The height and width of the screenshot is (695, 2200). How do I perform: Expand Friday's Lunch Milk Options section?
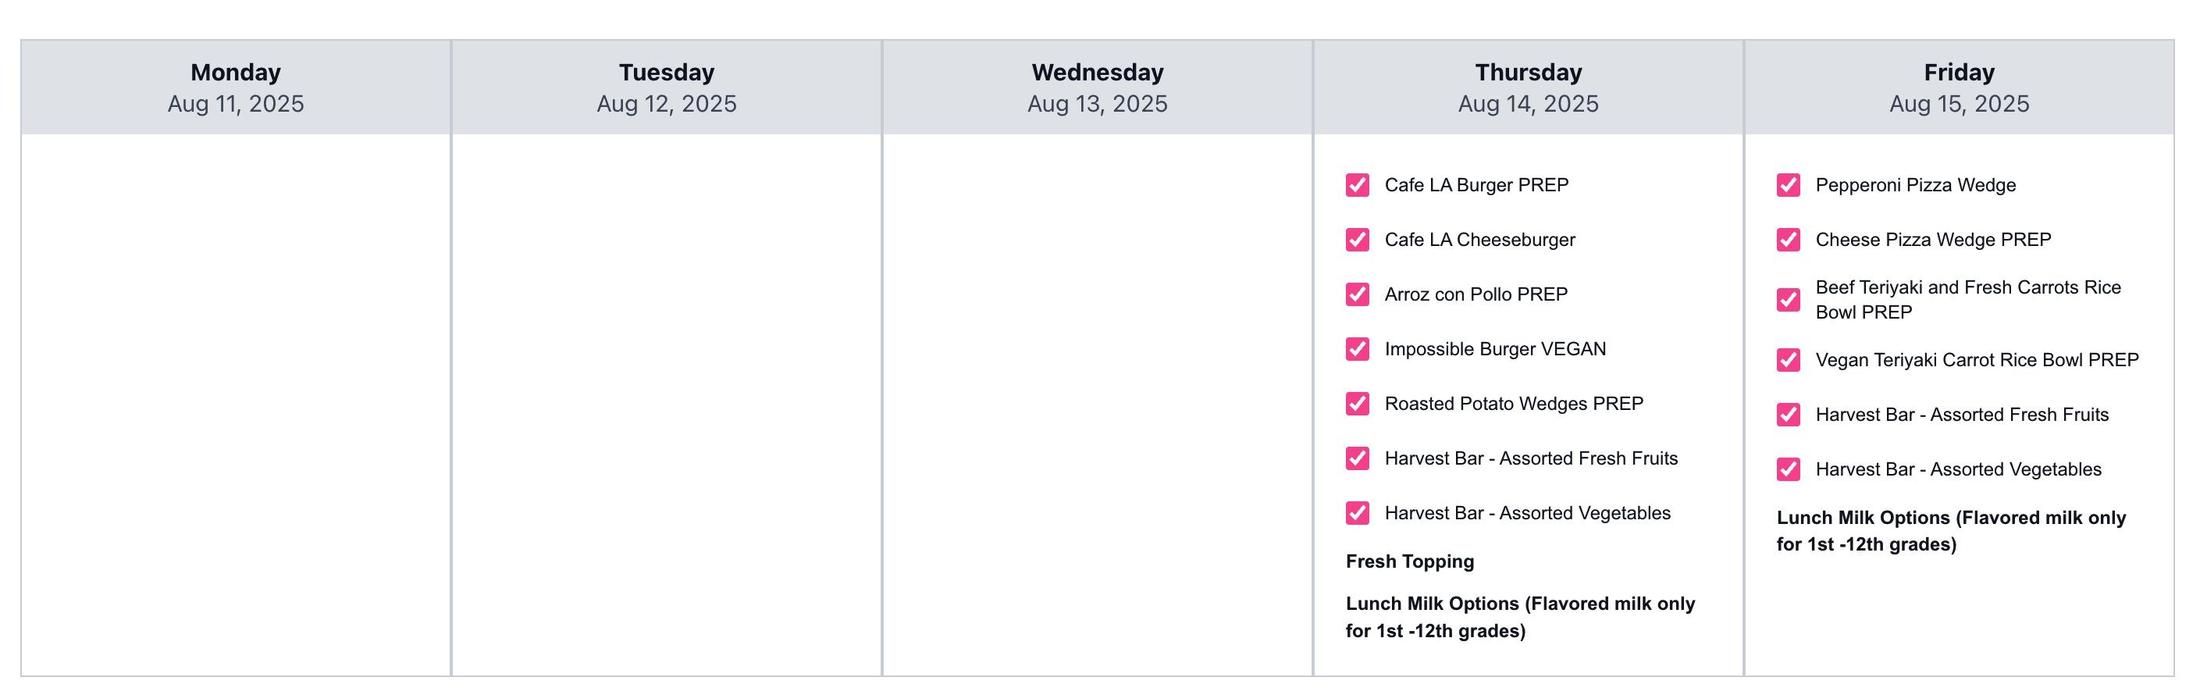tap(1951, 531)
